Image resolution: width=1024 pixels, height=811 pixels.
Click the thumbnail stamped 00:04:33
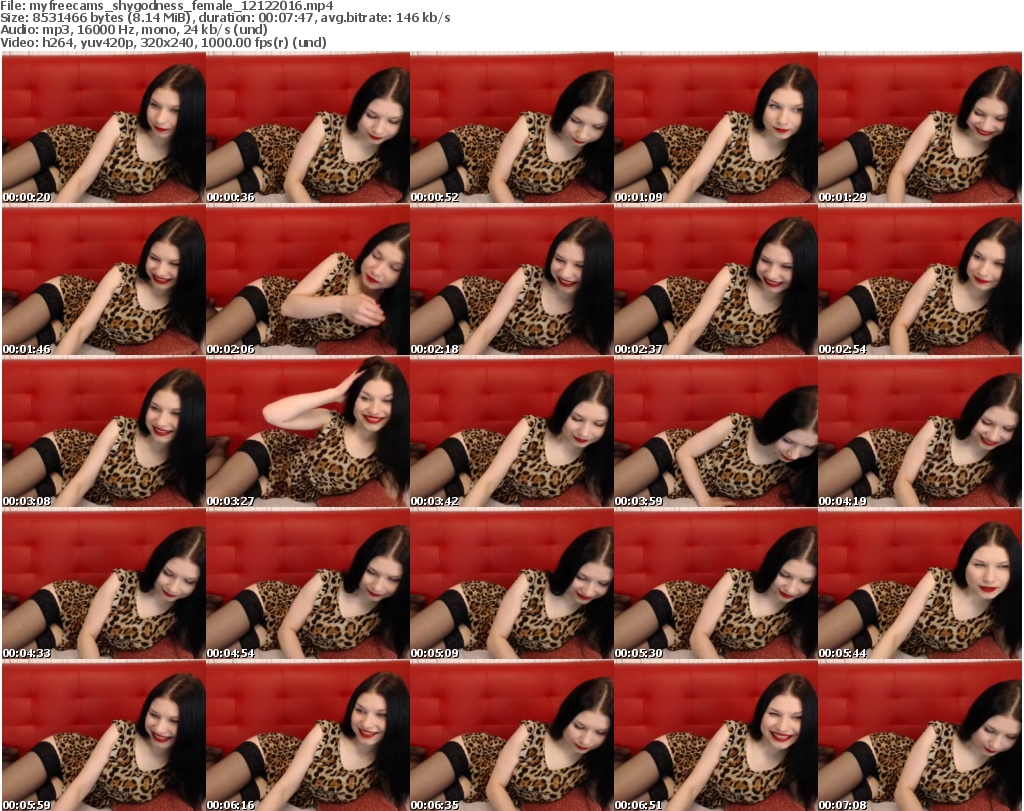pyautogui.click(x=104, y=584)
